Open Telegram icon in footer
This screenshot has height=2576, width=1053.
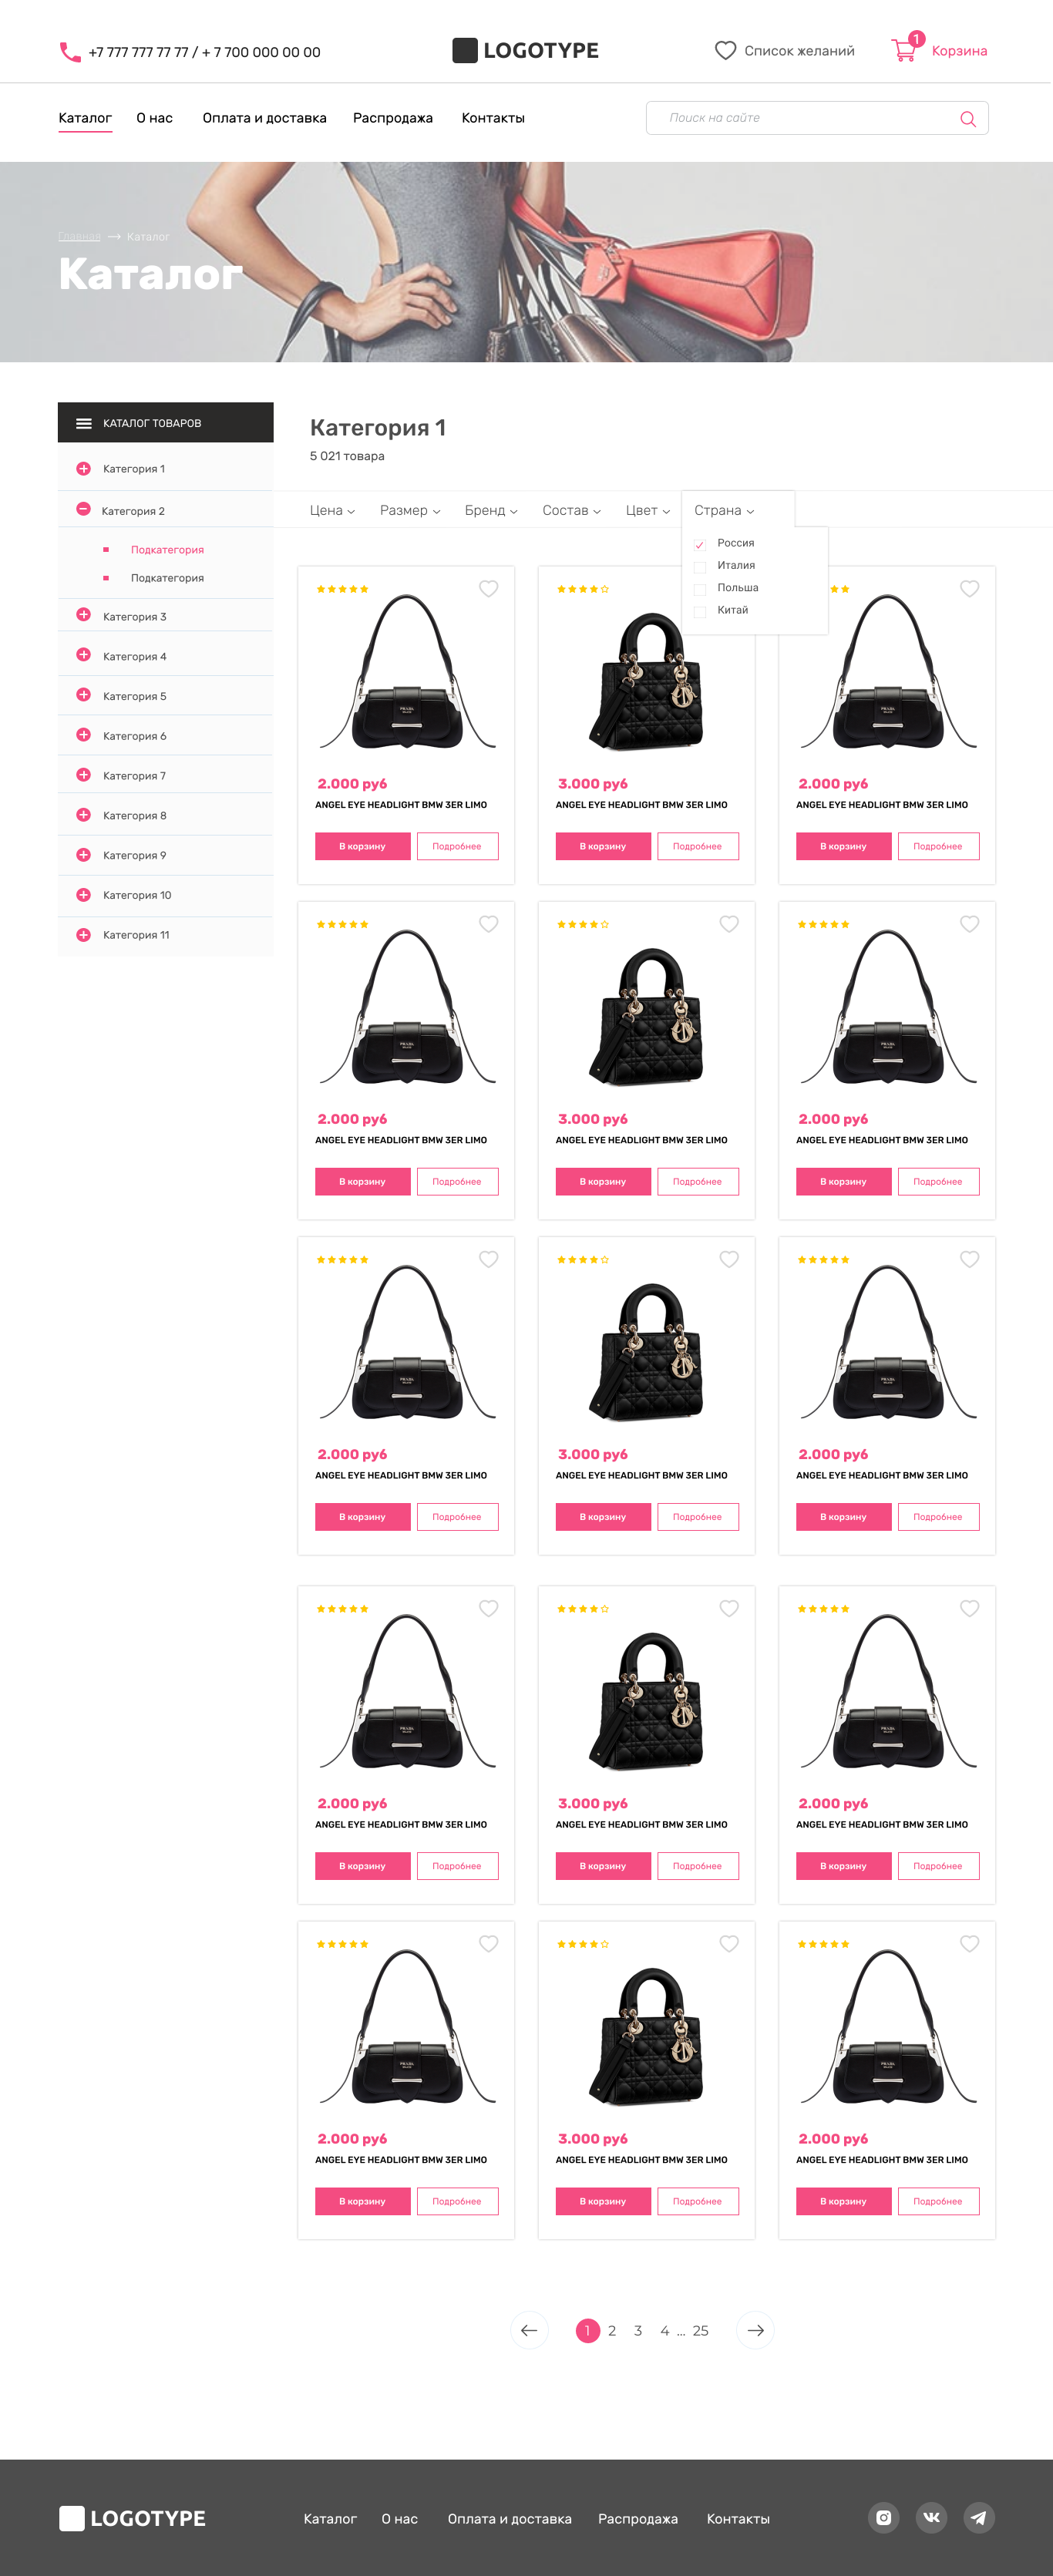coord(979,2517)
